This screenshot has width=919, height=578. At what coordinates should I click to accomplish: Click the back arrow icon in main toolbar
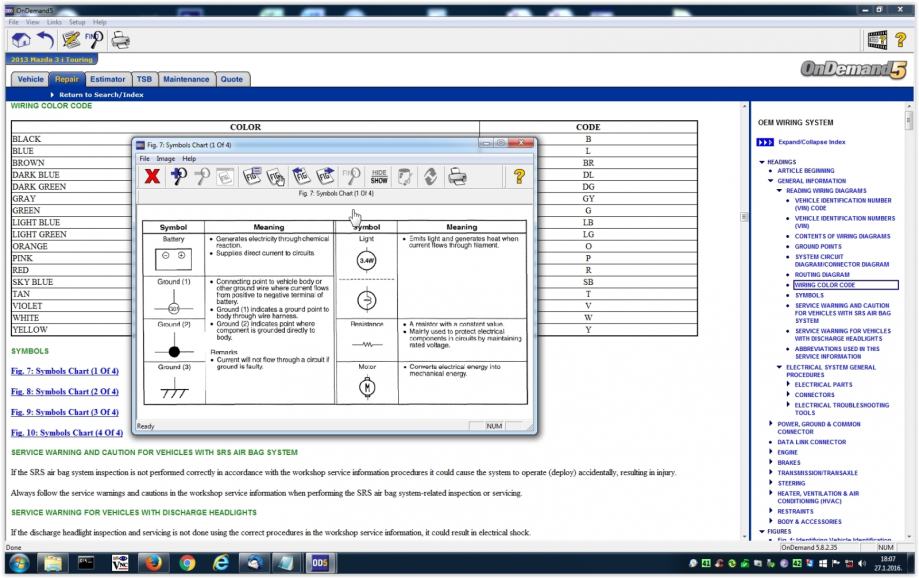tap(46, 40)
